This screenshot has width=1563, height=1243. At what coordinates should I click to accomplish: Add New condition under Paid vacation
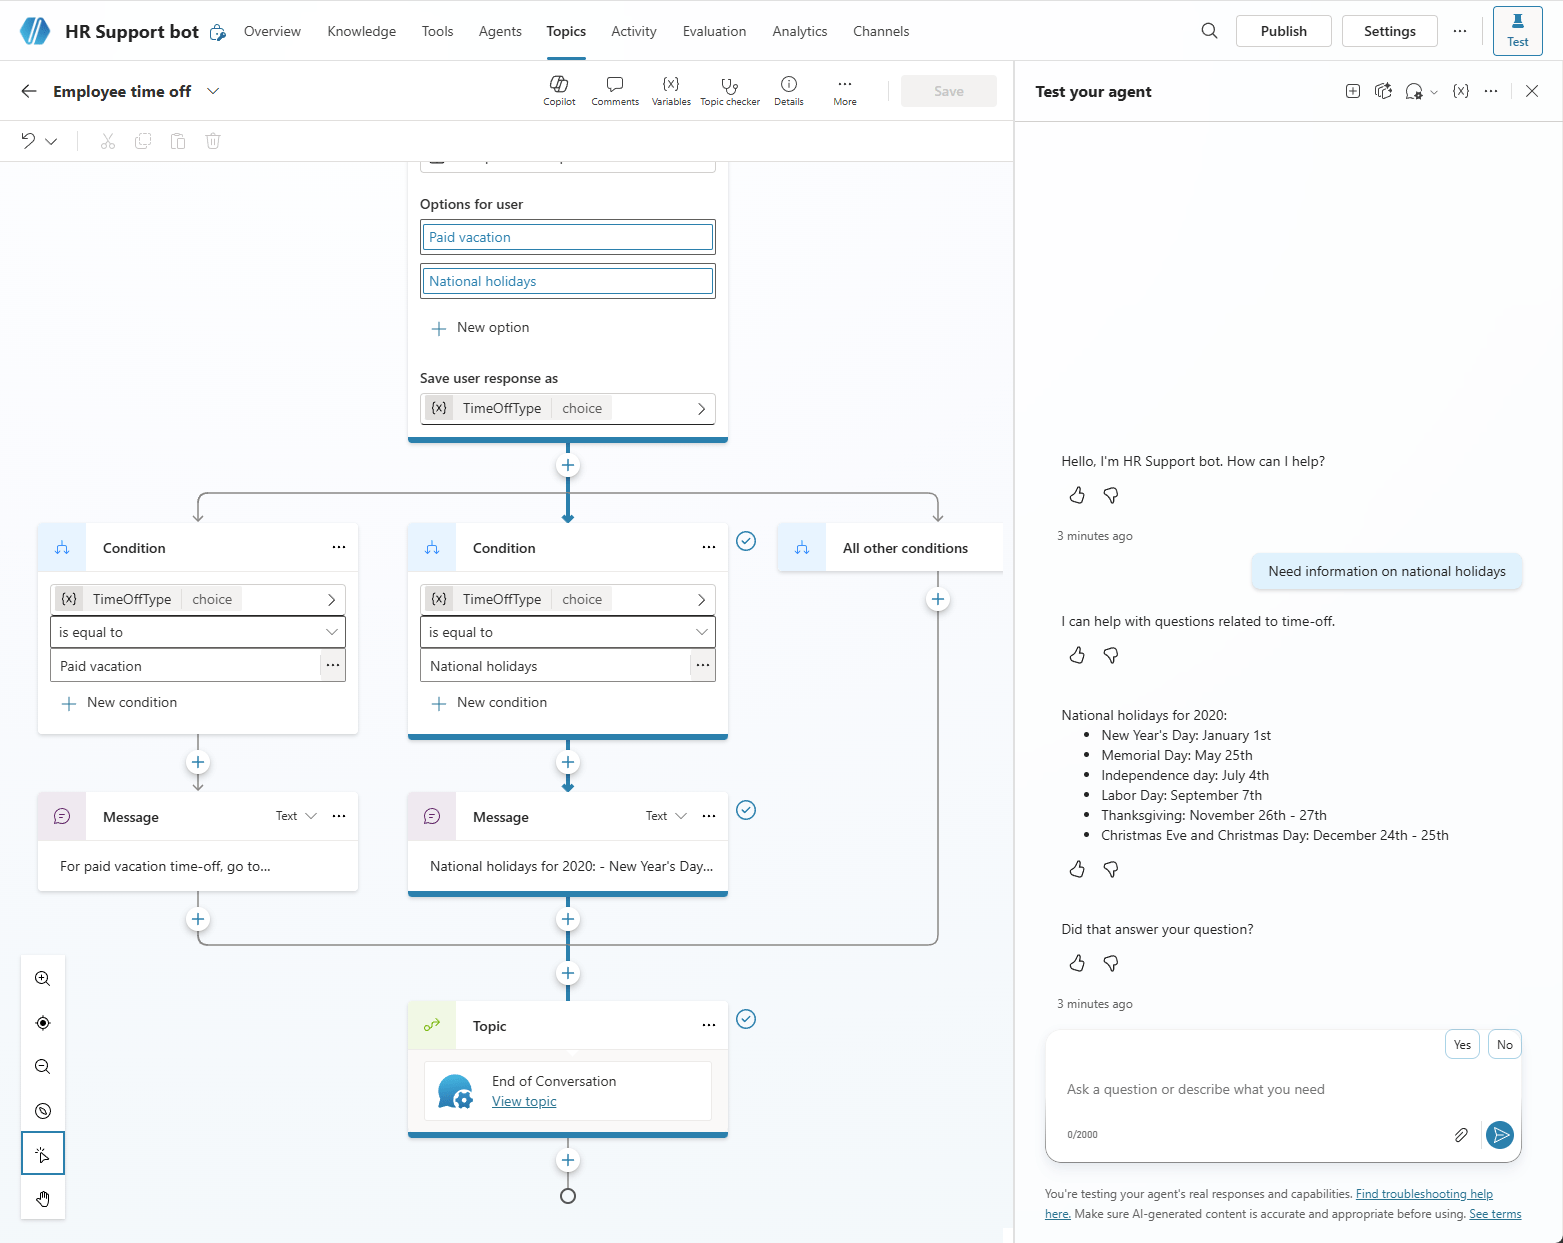click(119, 702)
